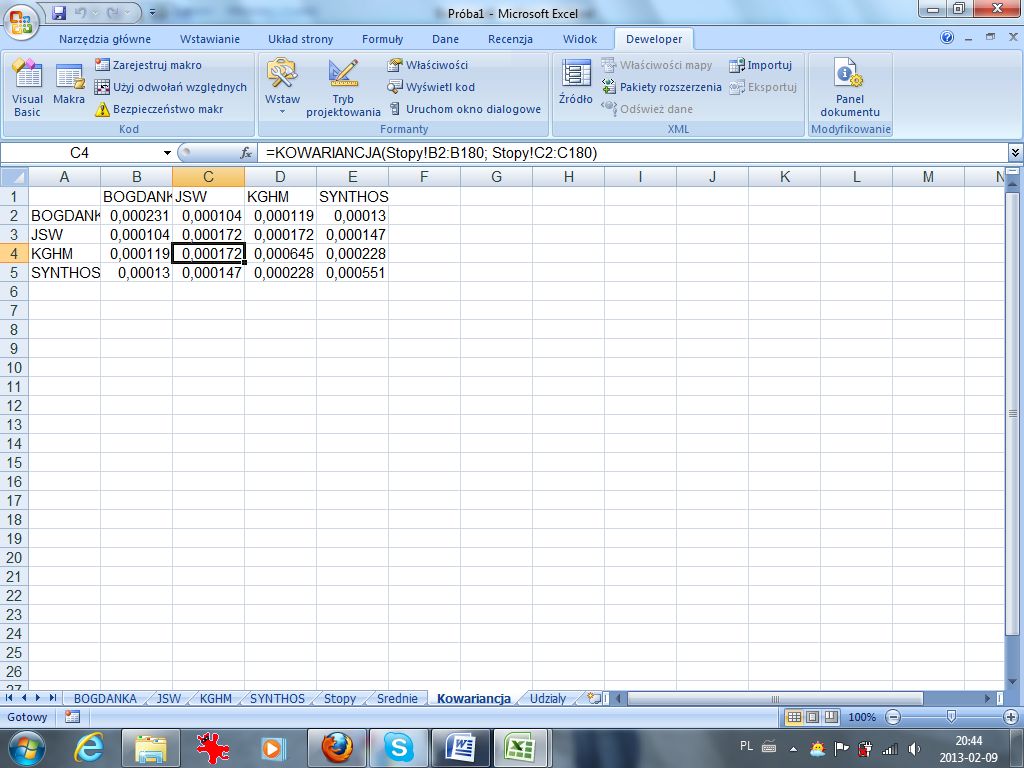The width and height of the screenshot is (1024, 768).
Task: Open the Name Box dropdown
Action: pyautogui.click(x=167, y=153)
